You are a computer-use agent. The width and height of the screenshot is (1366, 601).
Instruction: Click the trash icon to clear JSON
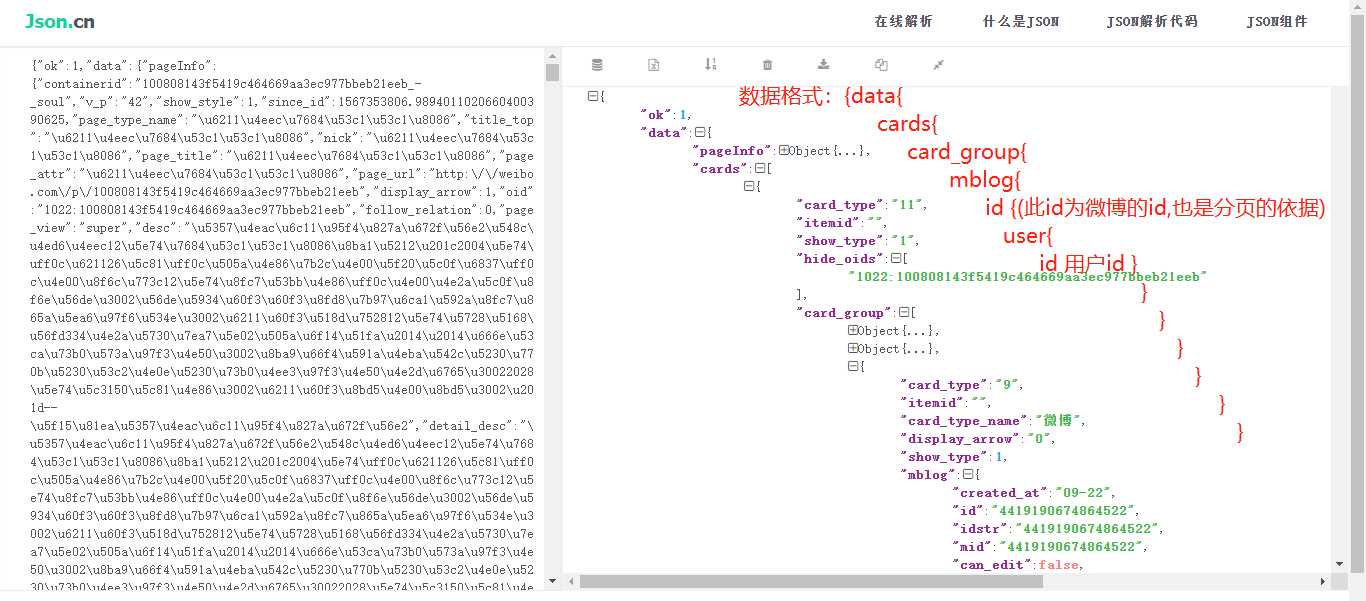[x=767, y=65]
